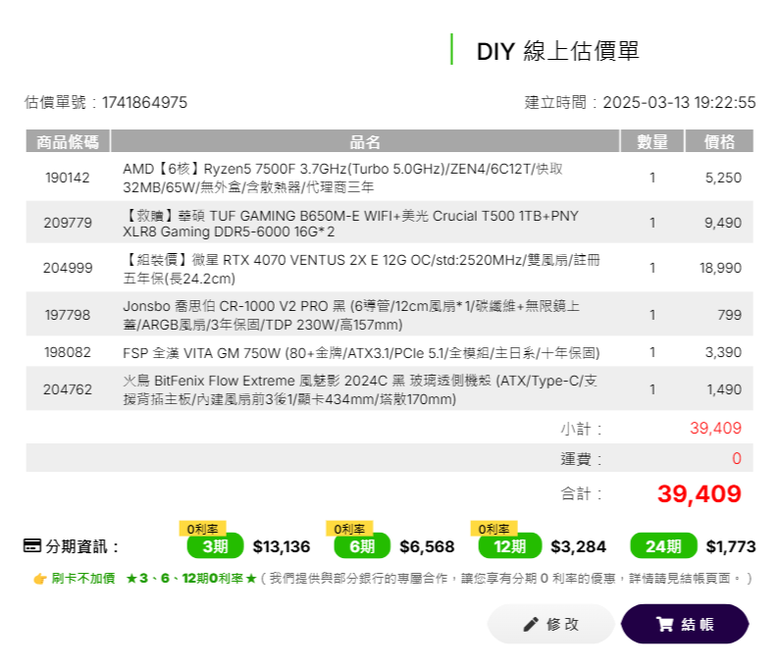Click the 0利率 tag above 12期
Screen dimensions: 780x668
pyautogui.click(x=494, y=529)
